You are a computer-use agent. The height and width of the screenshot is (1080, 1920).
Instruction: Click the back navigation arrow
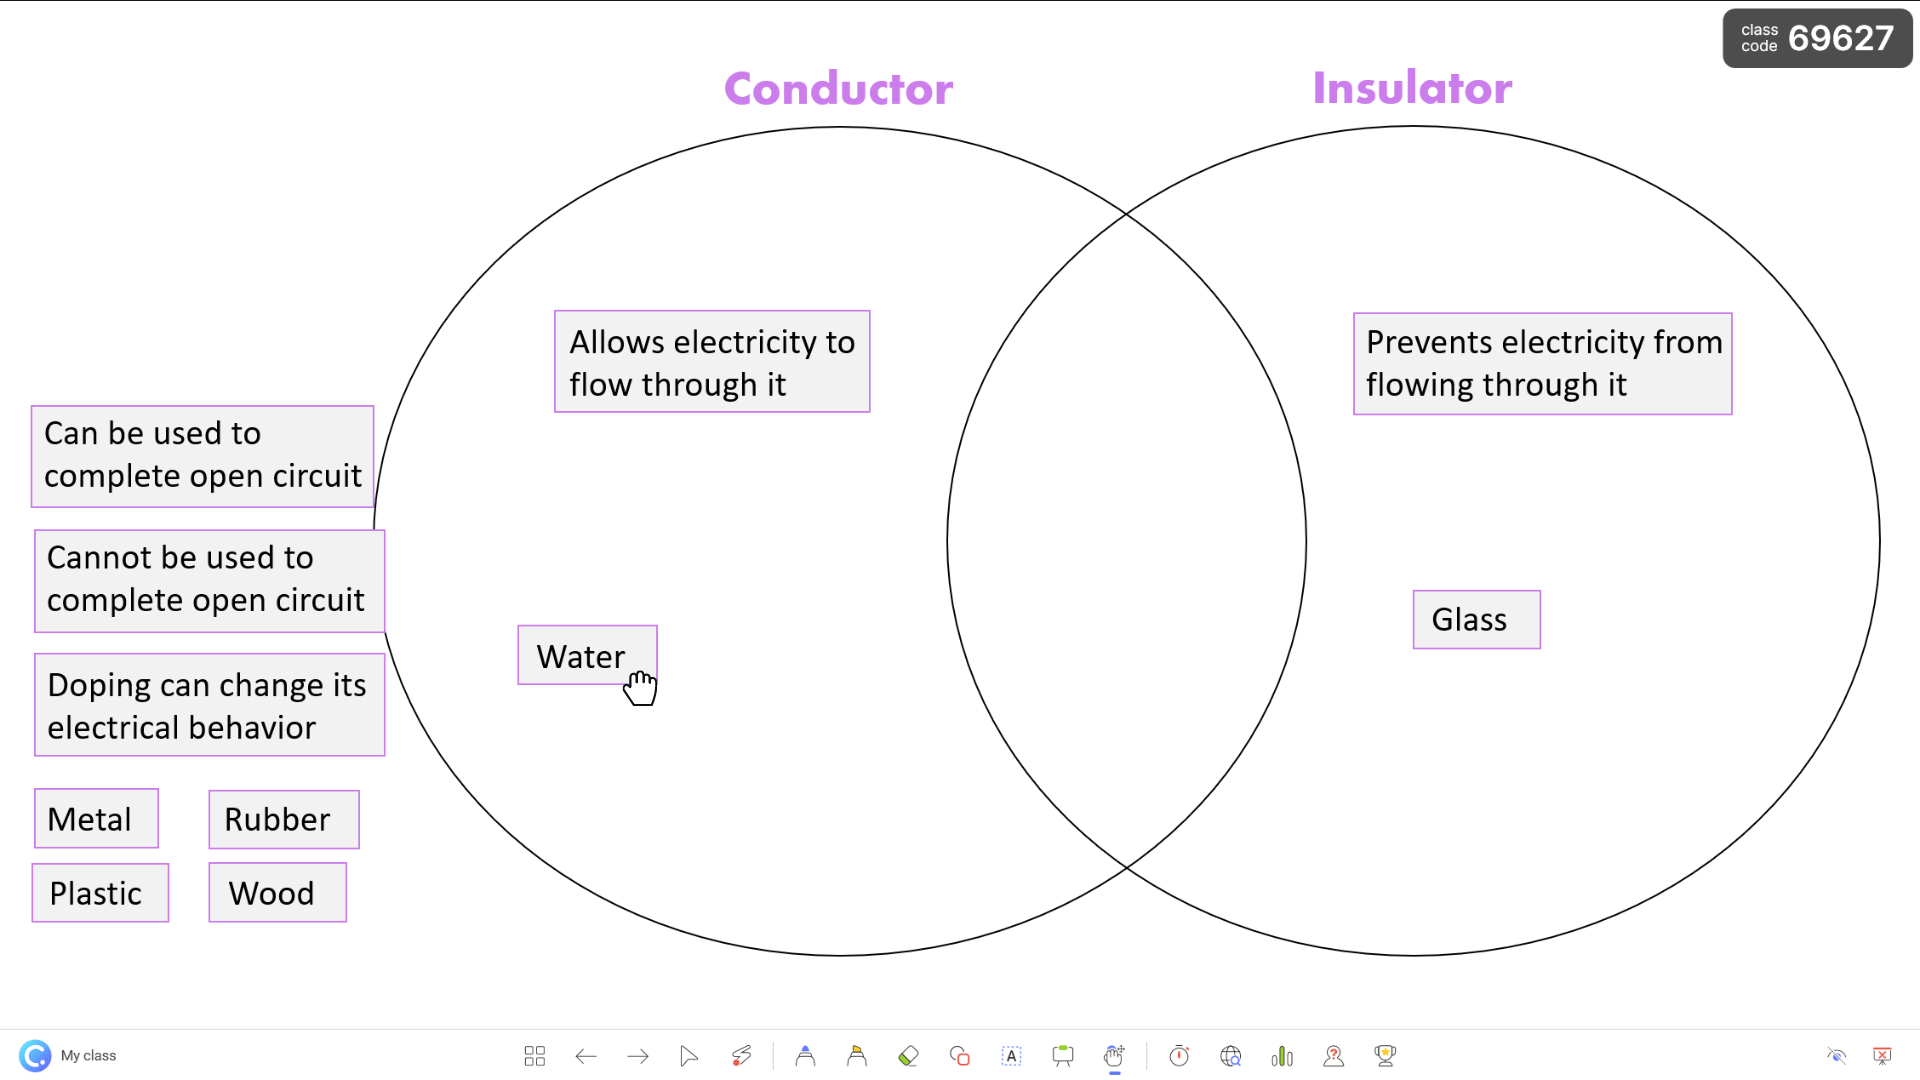coord(585,1055)
